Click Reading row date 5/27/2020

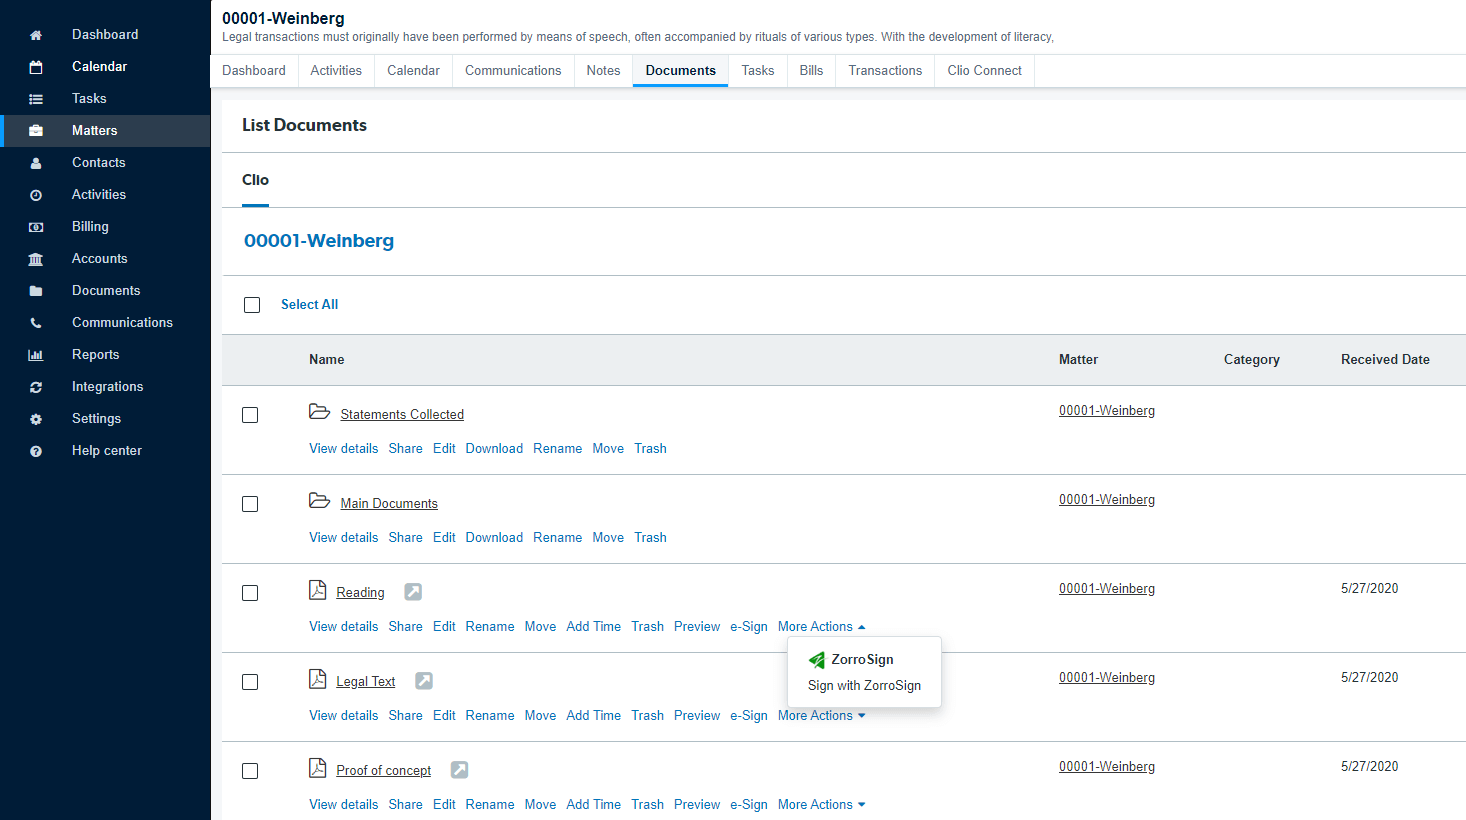click(1370, 589)
